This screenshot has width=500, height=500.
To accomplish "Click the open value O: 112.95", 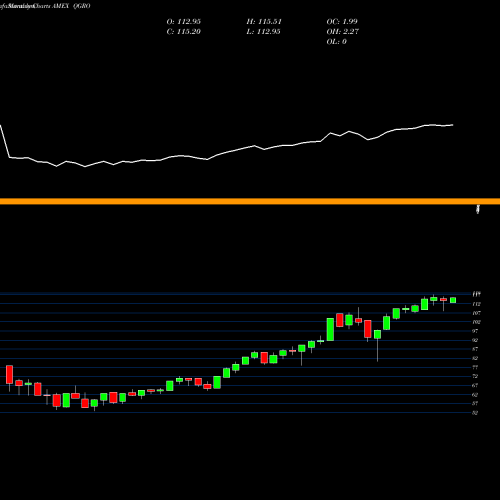I will click(x=184, y=21).
